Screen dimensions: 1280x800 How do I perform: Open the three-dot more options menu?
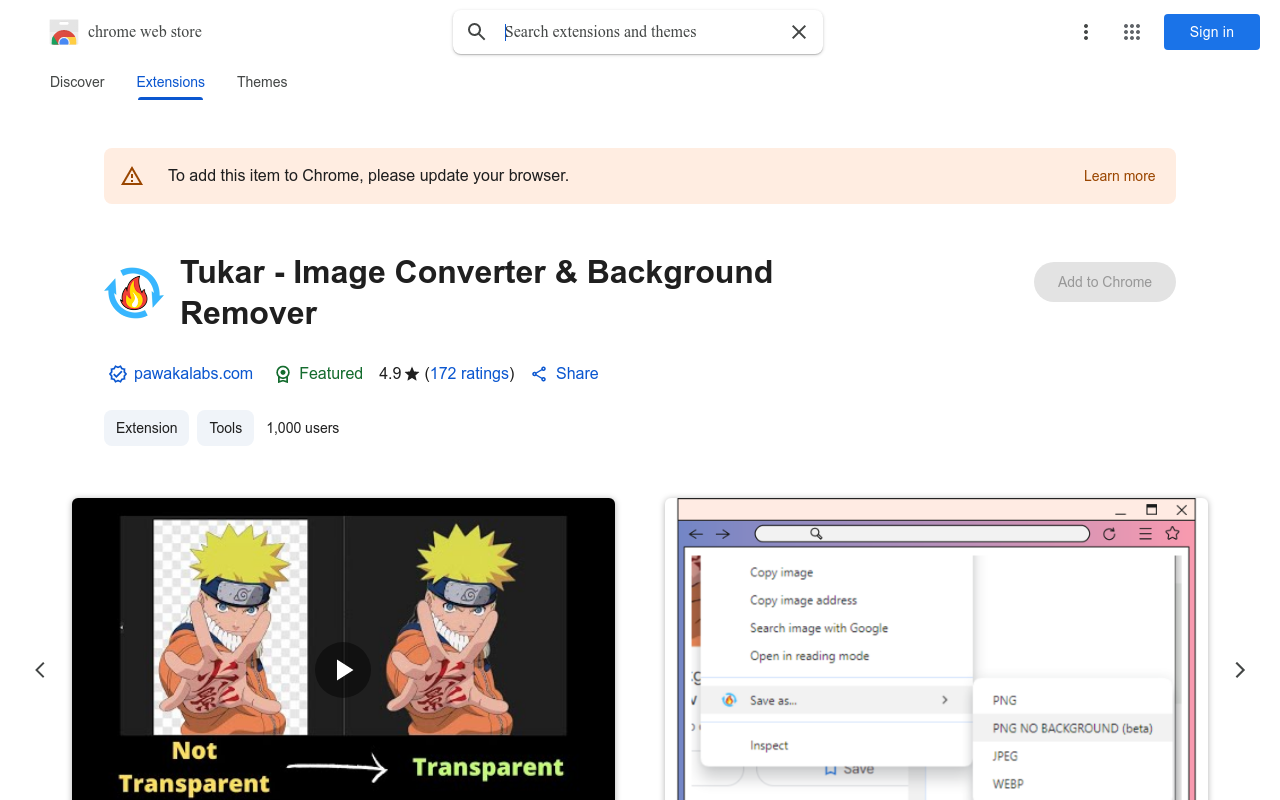pos(1086,32)
